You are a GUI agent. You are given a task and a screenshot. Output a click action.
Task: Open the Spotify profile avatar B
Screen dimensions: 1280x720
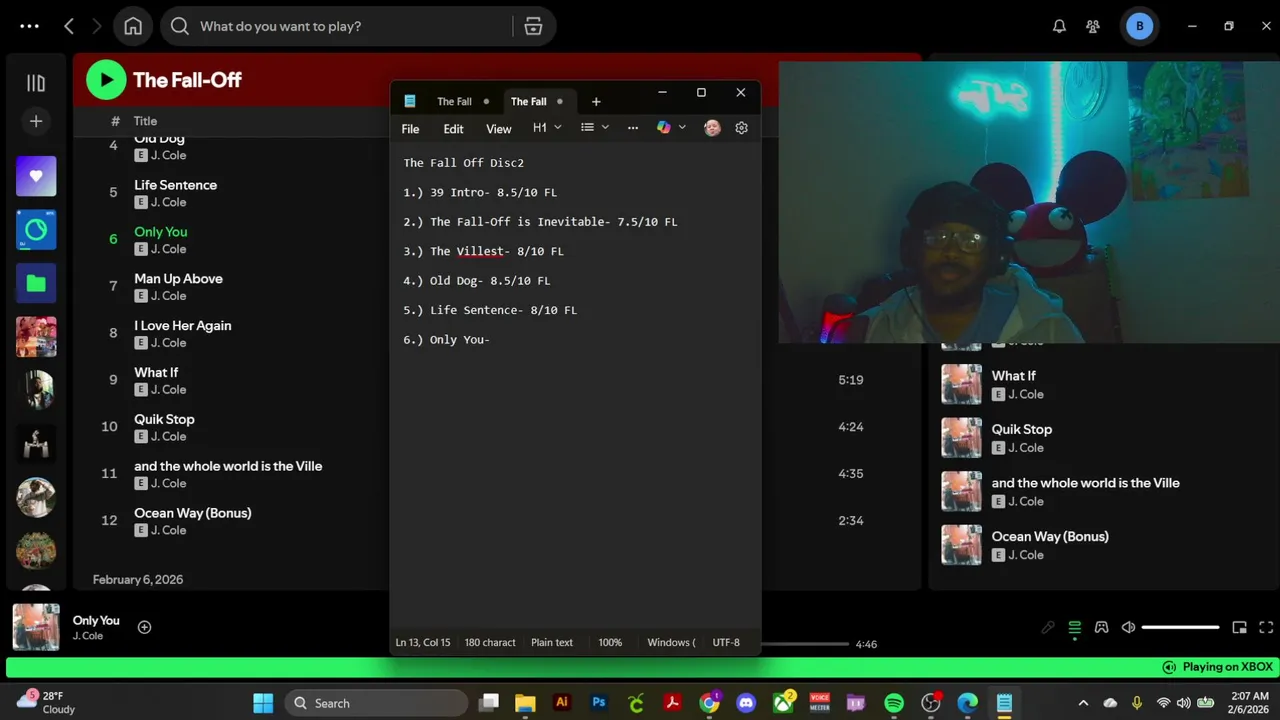[x=1139, y=26]
